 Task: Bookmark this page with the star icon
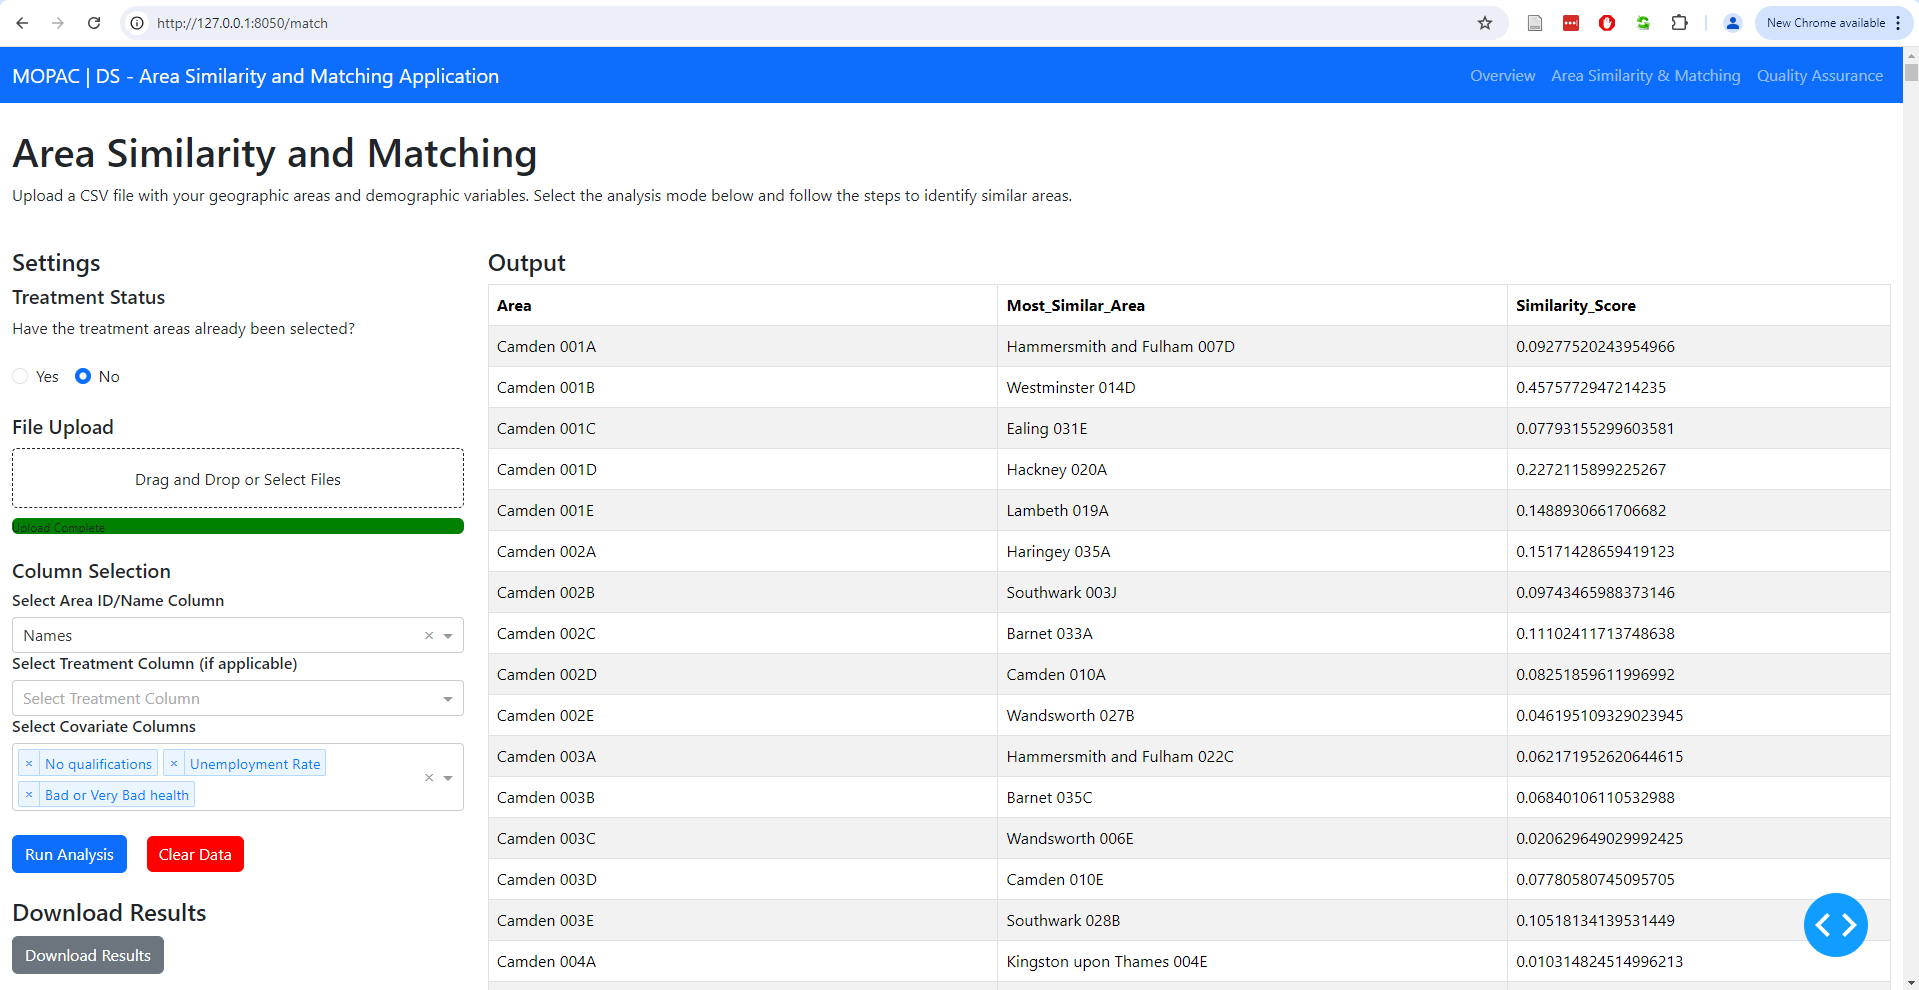1485,23
